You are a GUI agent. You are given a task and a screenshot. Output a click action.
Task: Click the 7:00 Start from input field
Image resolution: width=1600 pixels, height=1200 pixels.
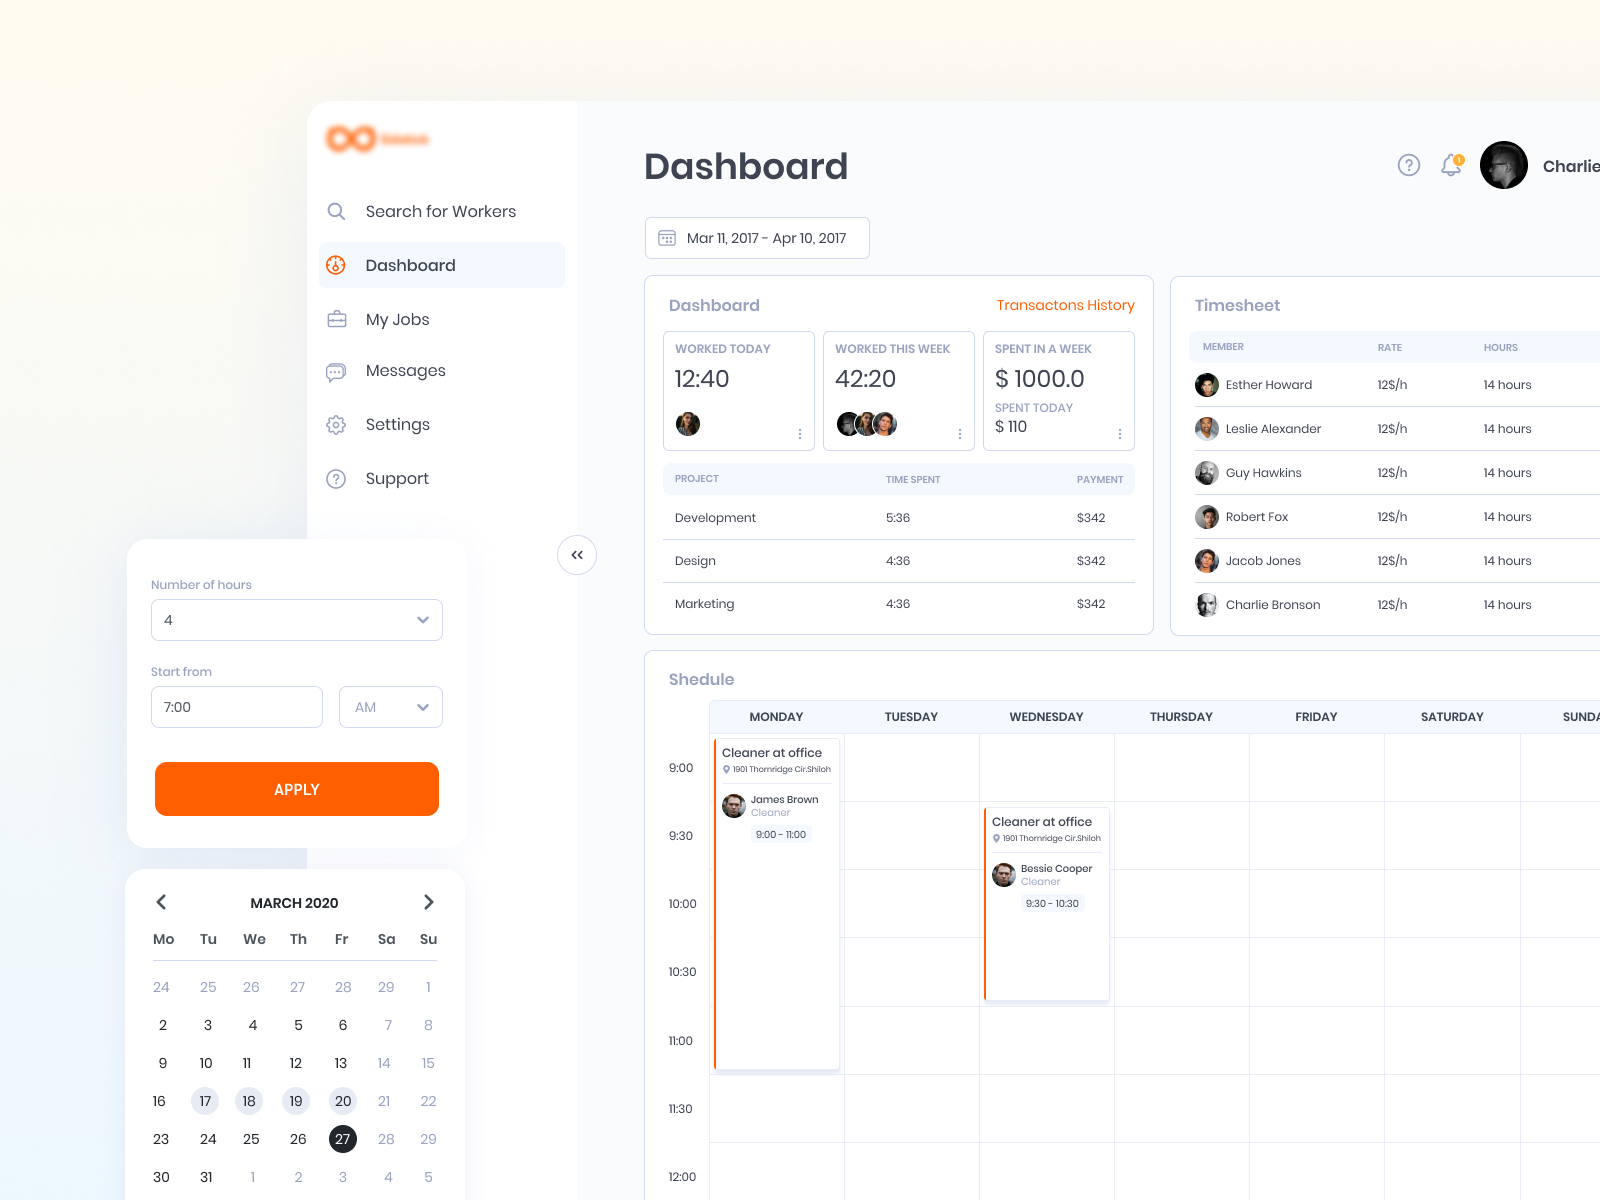point(236,707)
